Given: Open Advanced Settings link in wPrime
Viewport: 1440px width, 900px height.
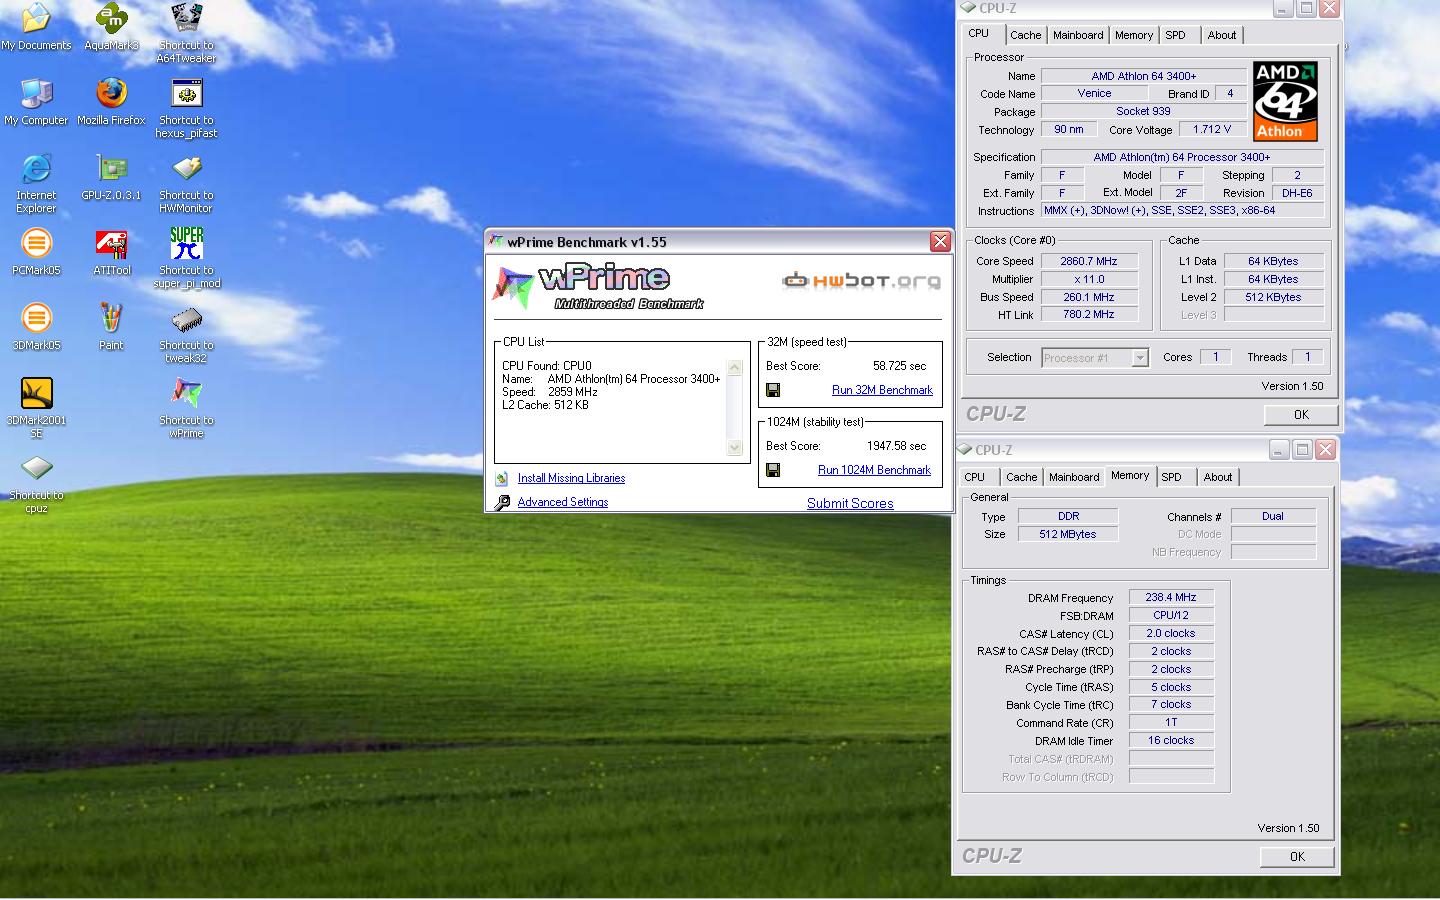Looking at the screenshot, I should click(563, 502).
